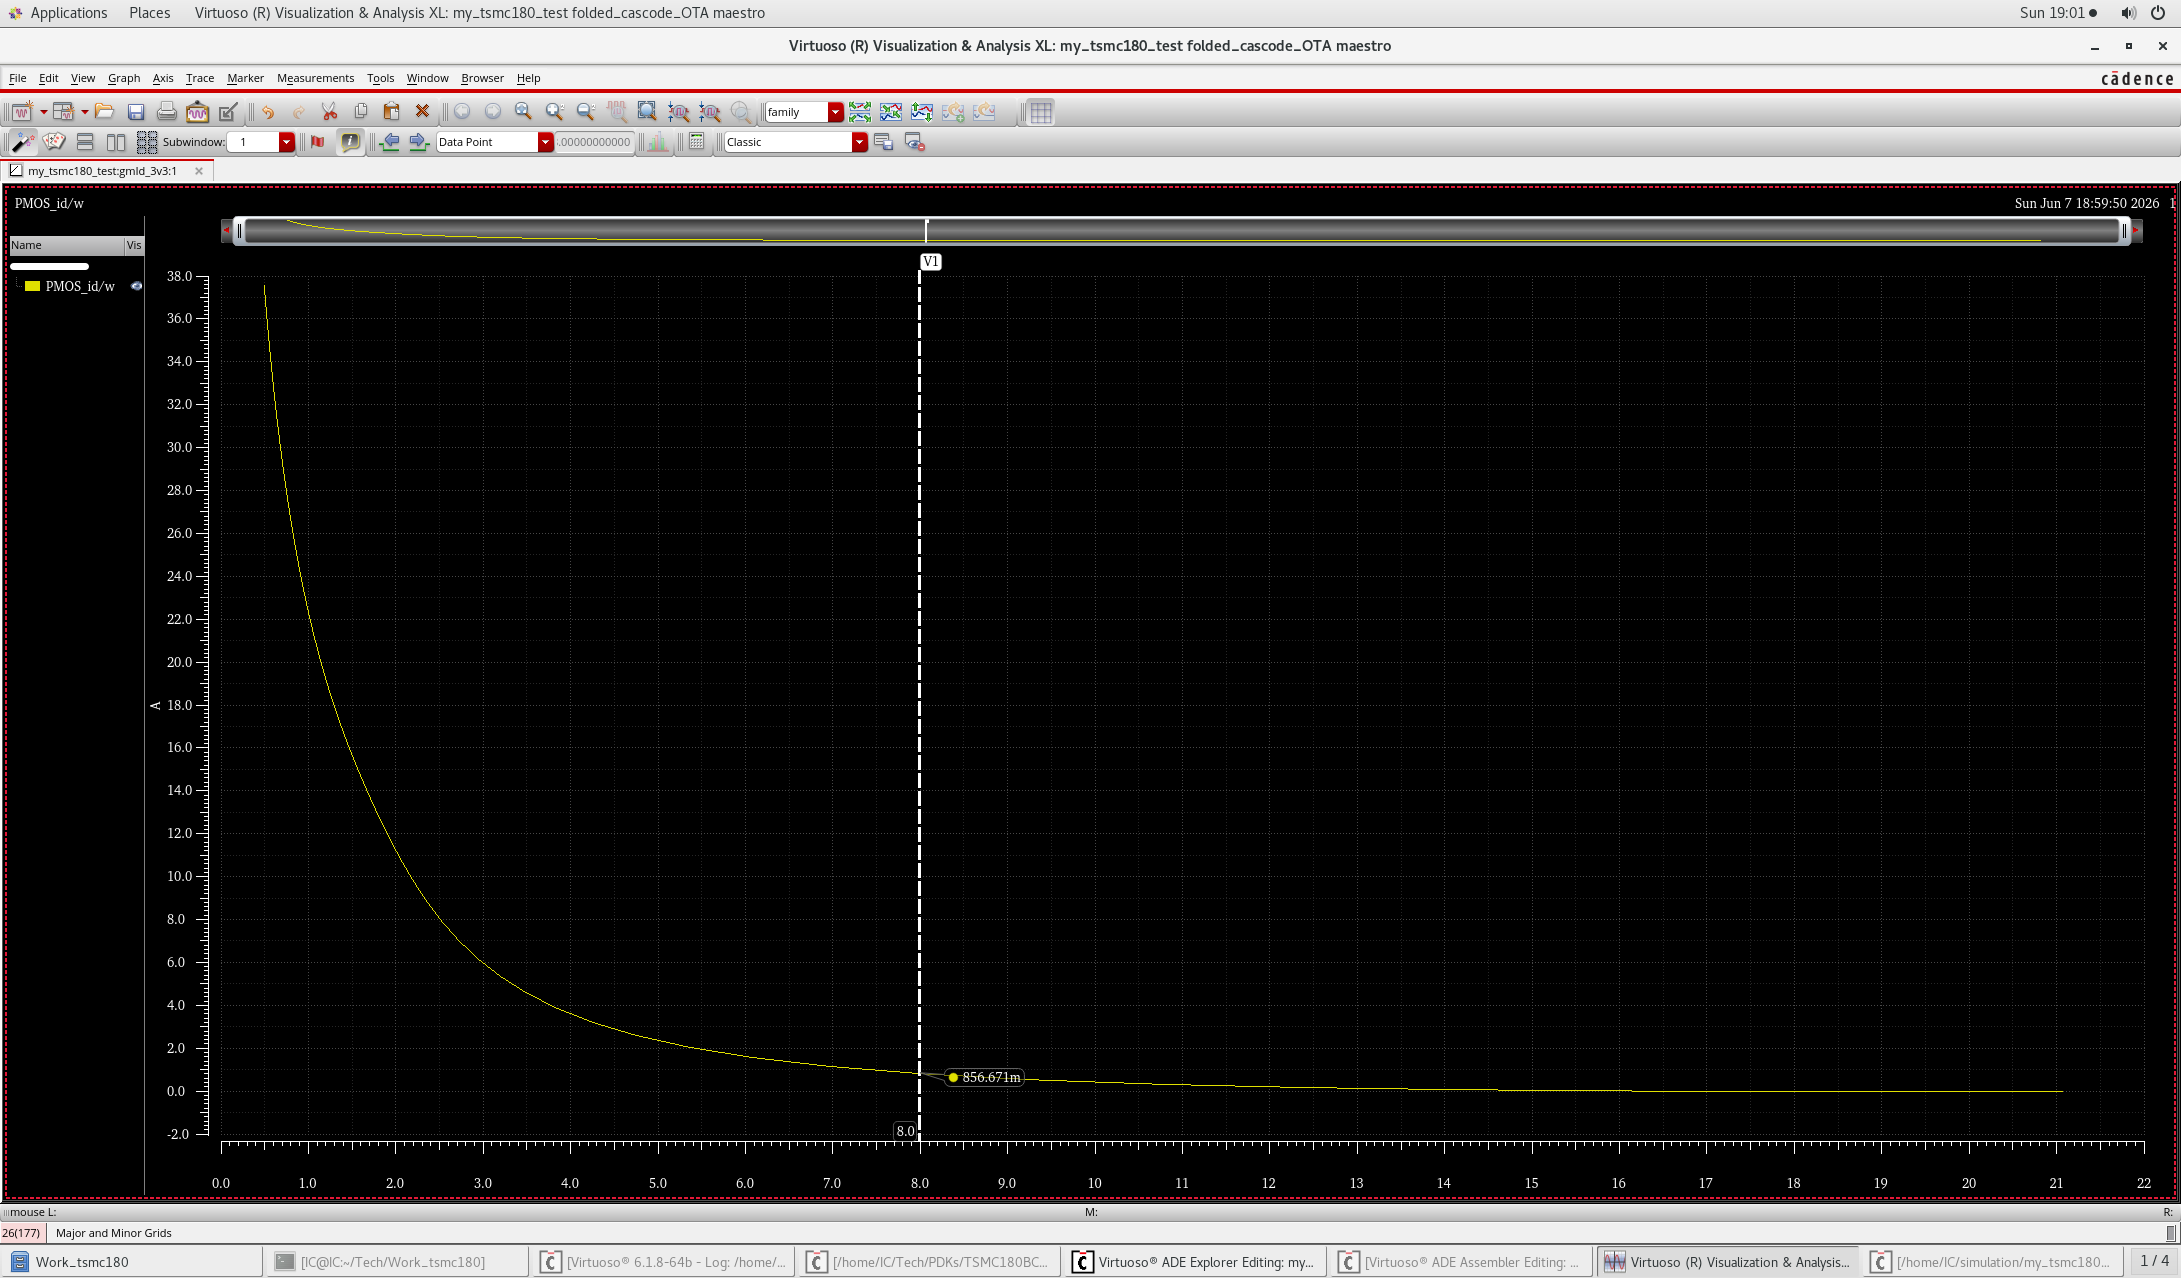This screenshot has height=1278, width=2181.
Task: Open the Graph menu
Action: pos(124,78)
